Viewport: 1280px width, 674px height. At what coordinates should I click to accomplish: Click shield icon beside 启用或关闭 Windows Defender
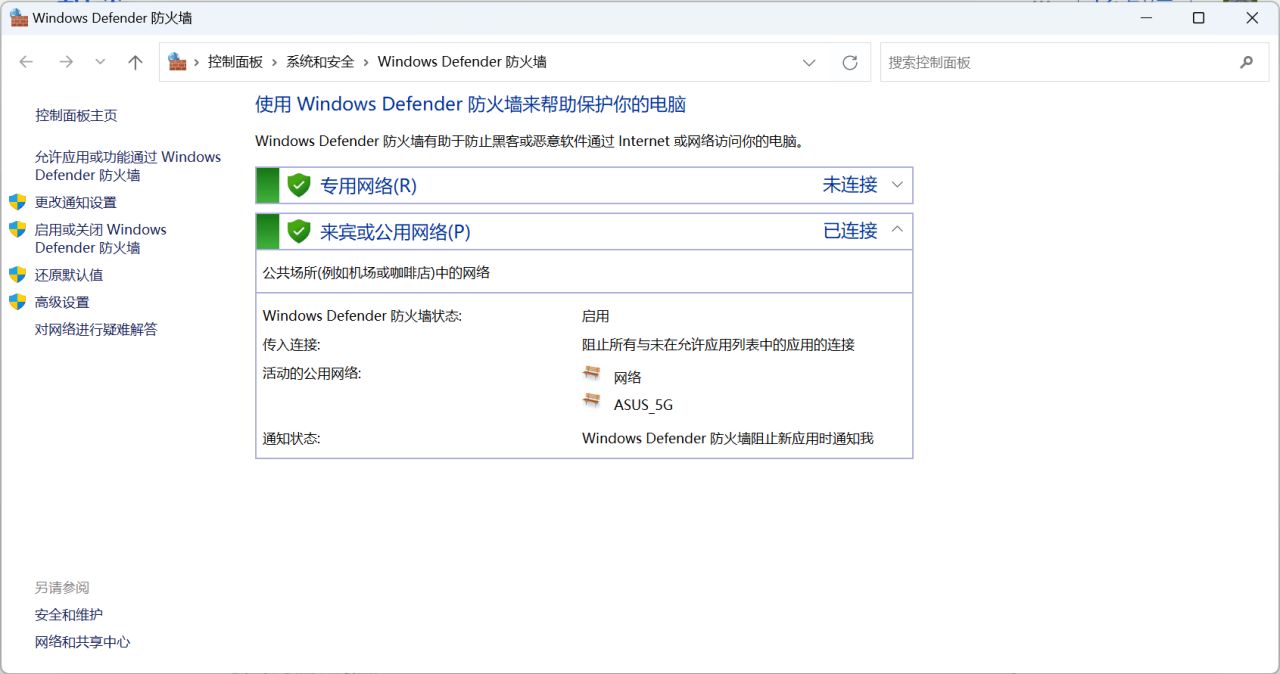point(17,229)
